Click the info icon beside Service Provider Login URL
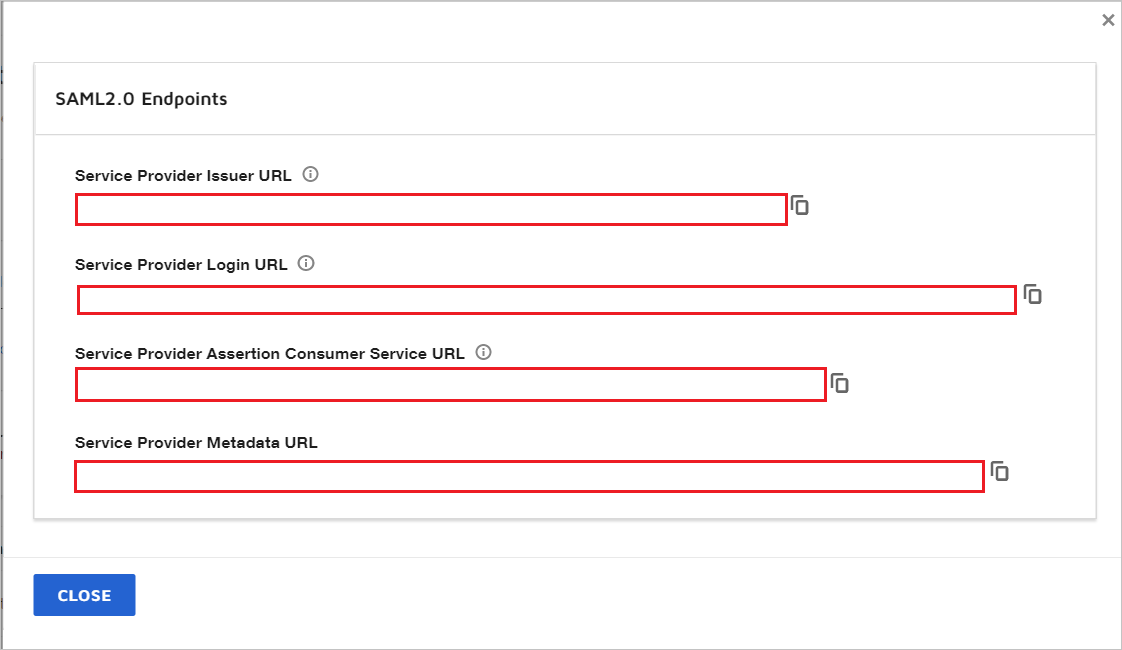1122x650 pixels. coord(306,263)
